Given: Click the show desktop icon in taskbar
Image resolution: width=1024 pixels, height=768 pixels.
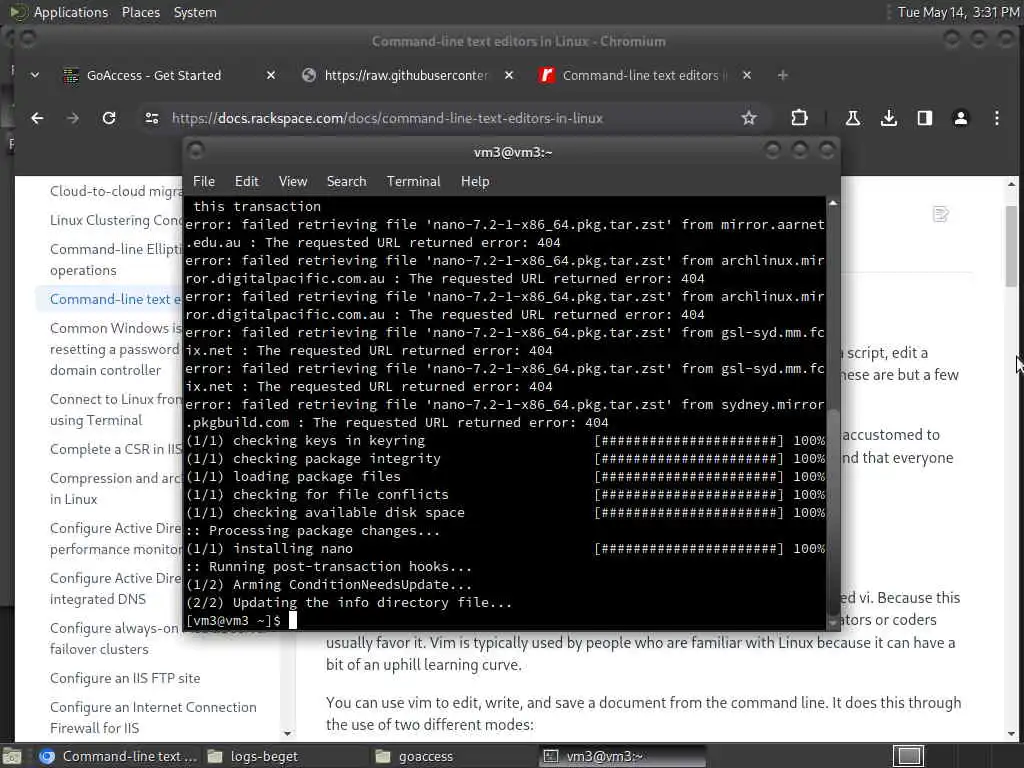Looking at the screenshot, I should tap(12, 756).
